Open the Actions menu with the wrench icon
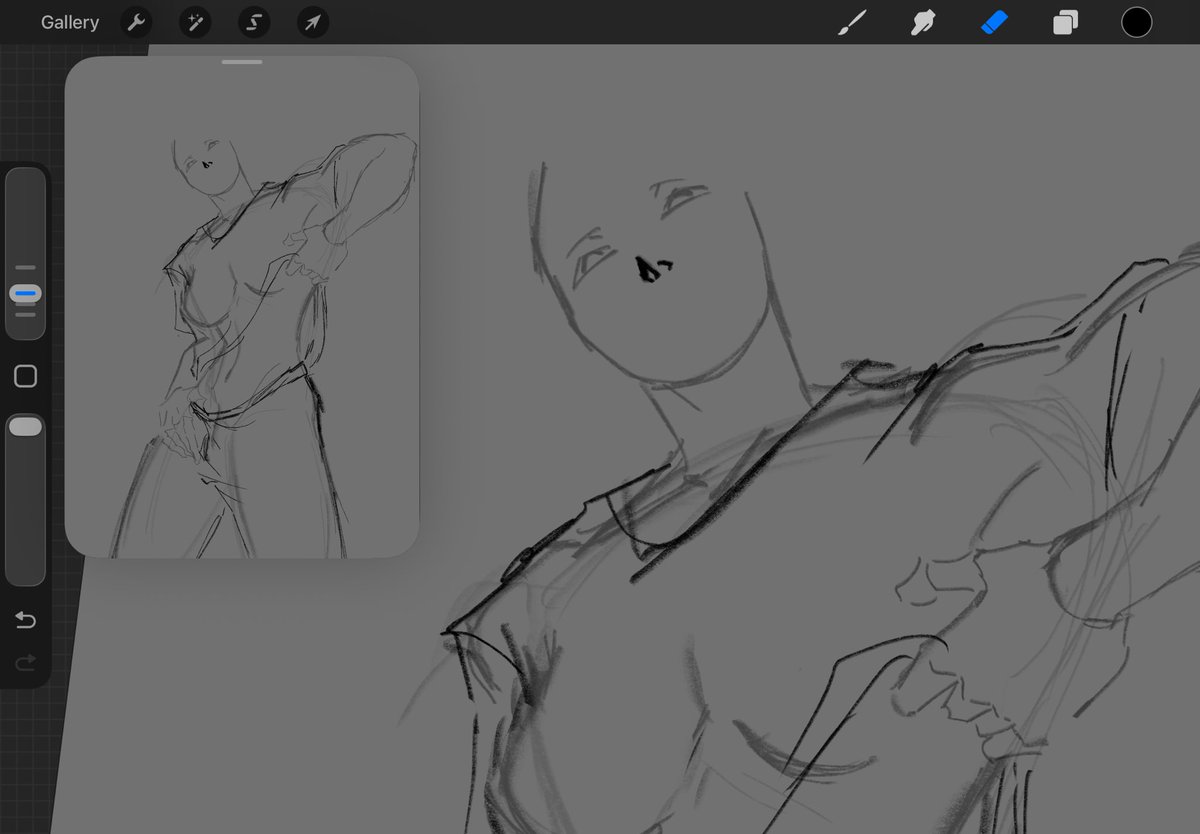Screen dimensions: 1200x834 (136, 22)
